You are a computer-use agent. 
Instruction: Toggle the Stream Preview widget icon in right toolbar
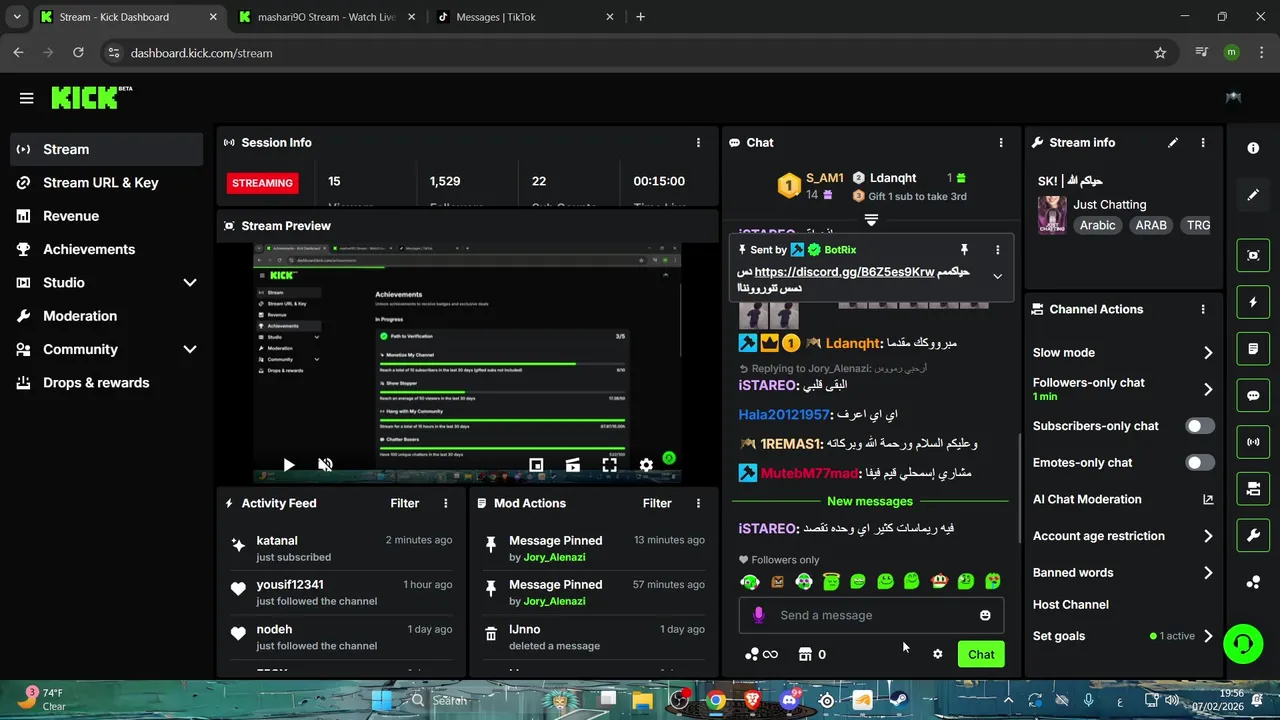coord(1253,255)
